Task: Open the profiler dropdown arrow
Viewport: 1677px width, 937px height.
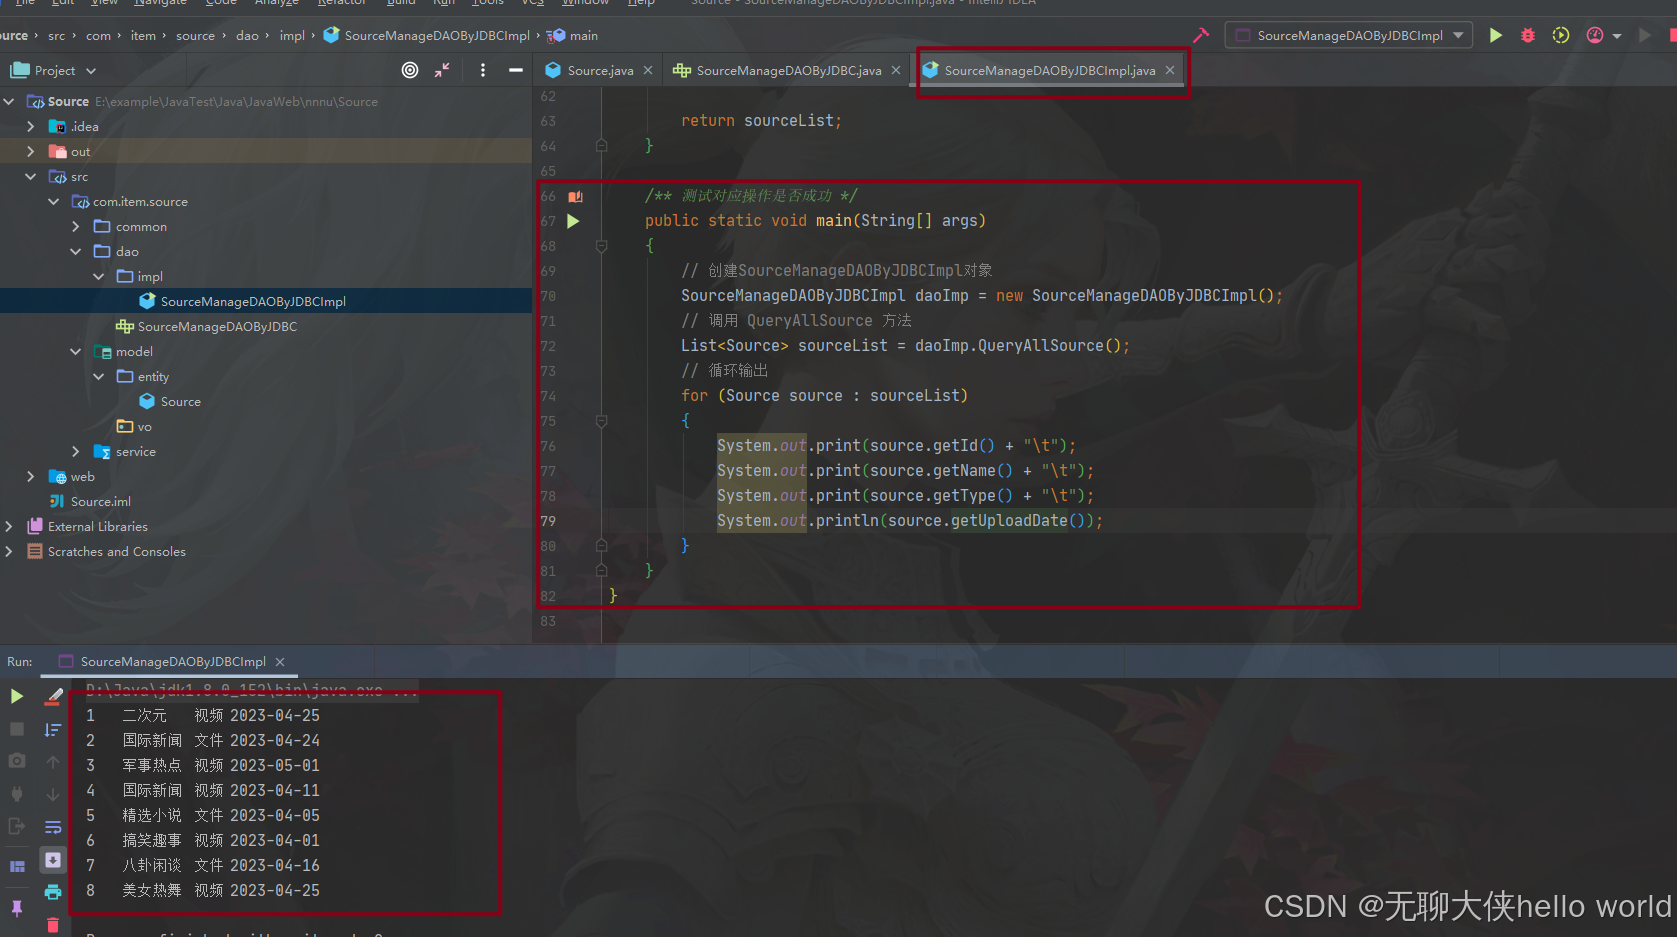Action: (x=1617, y=36)
